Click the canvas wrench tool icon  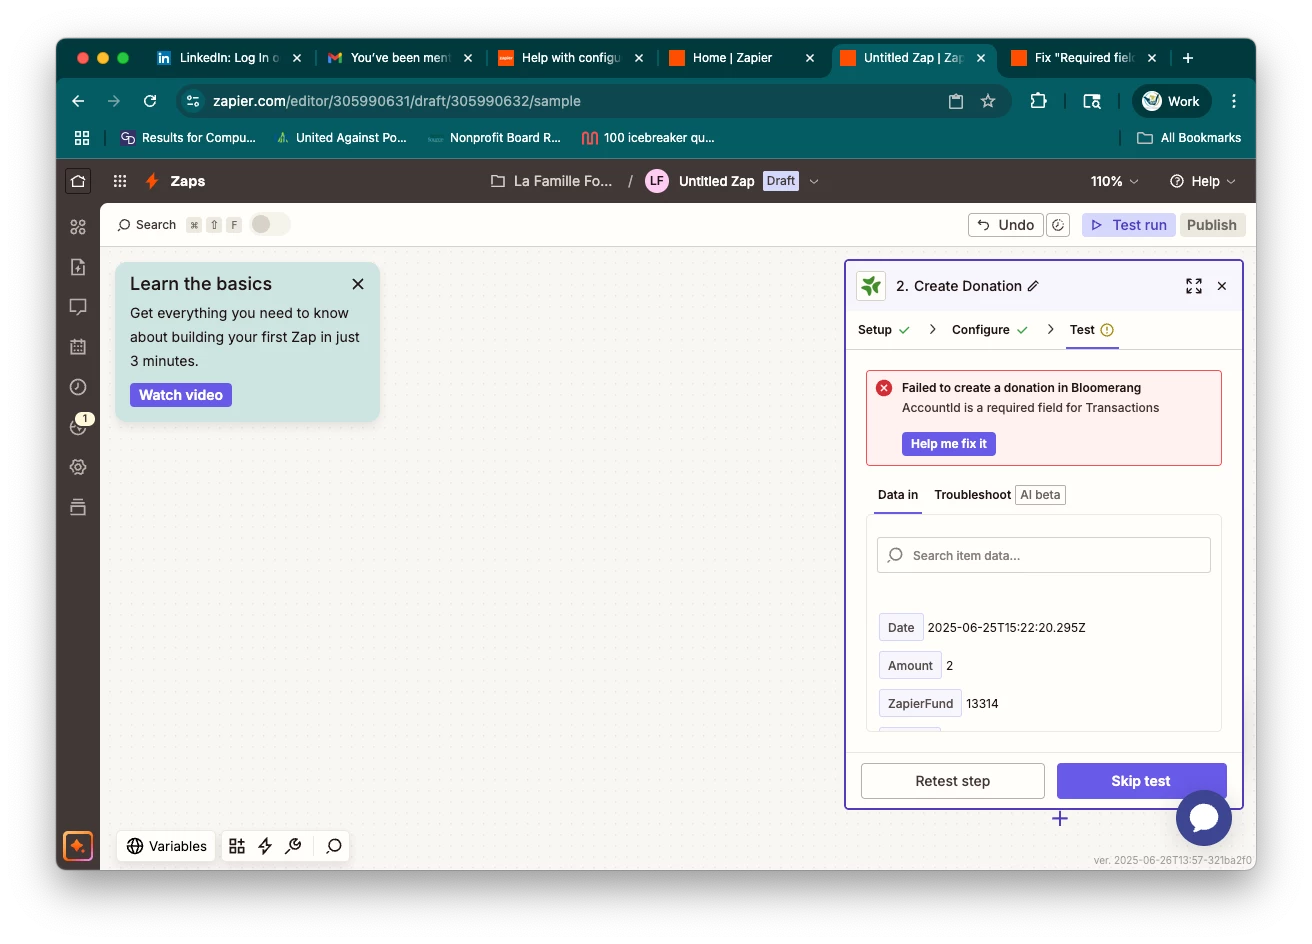[x=293, y=846]
